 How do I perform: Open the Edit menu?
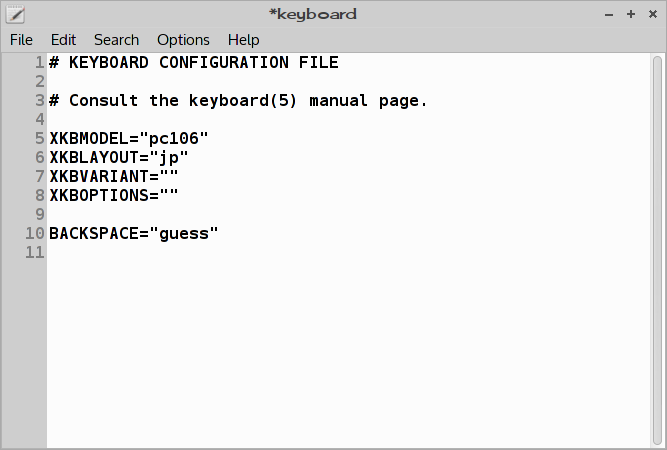(63, 40)
